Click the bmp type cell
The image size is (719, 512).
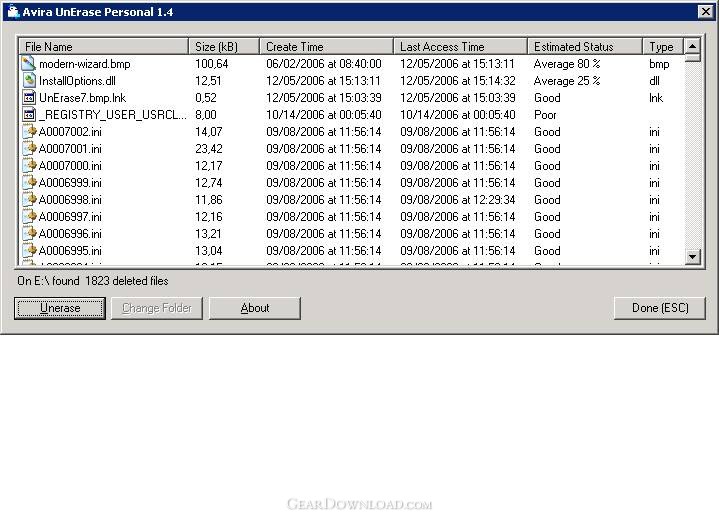point(659,64)
